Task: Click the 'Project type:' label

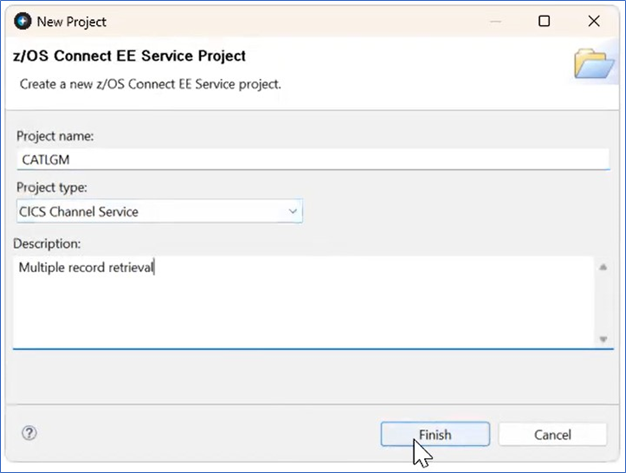Action: click(x=52, y=187)
